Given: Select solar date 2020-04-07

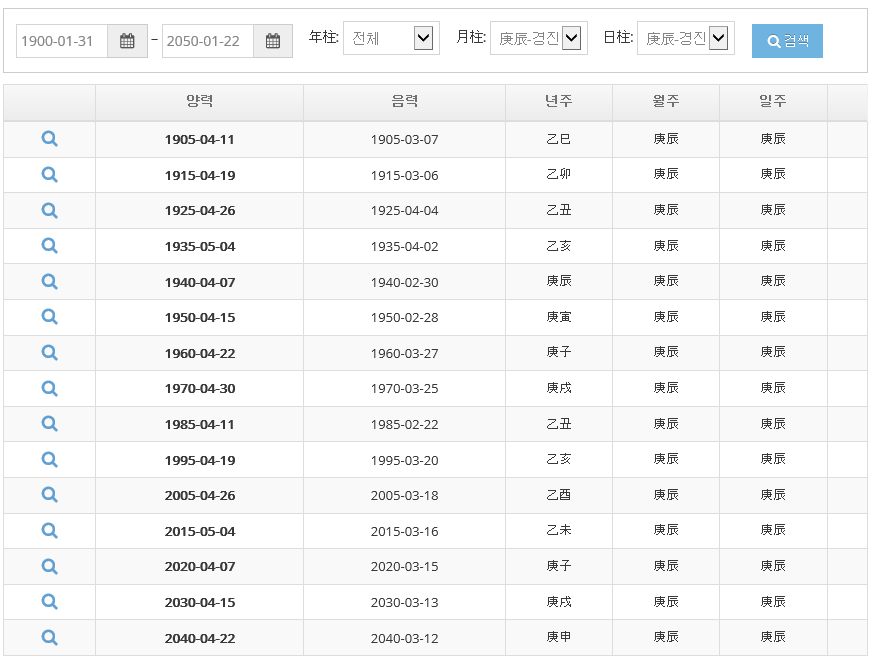Looking at the screenshot, I should coord(199,567).
